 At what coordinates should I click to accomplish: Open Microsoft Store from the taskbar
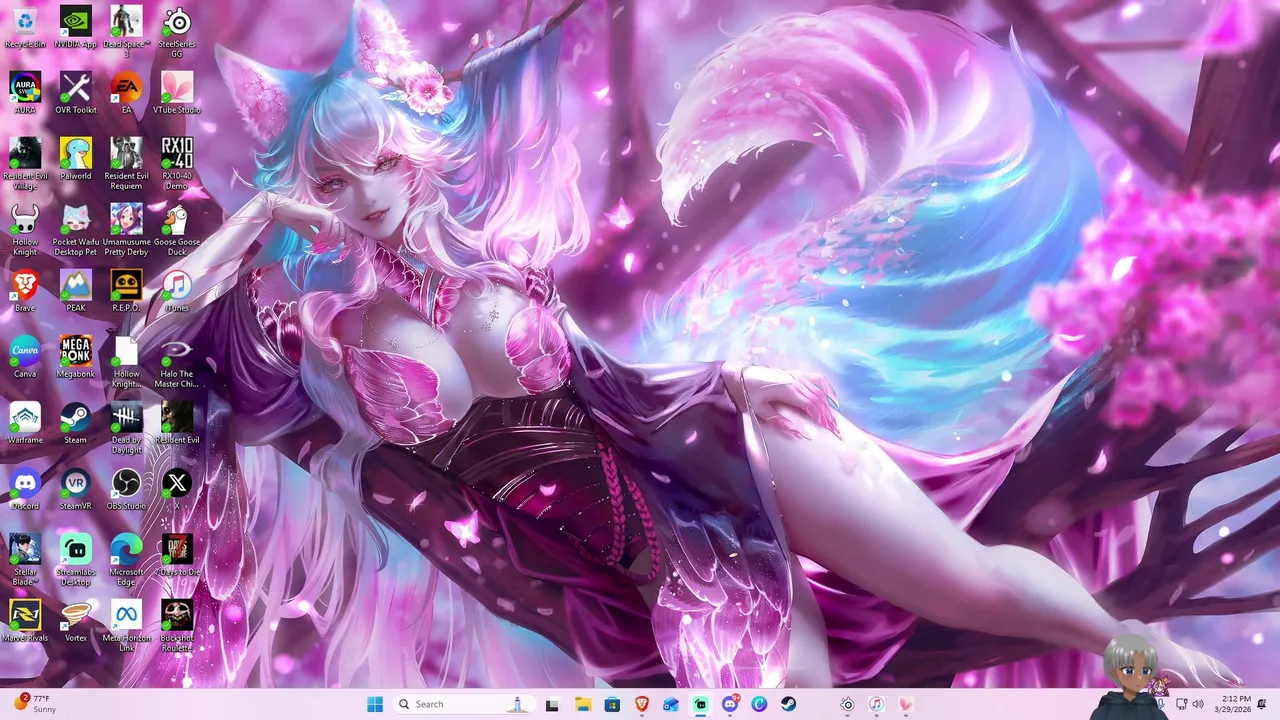tap(612, 704)
